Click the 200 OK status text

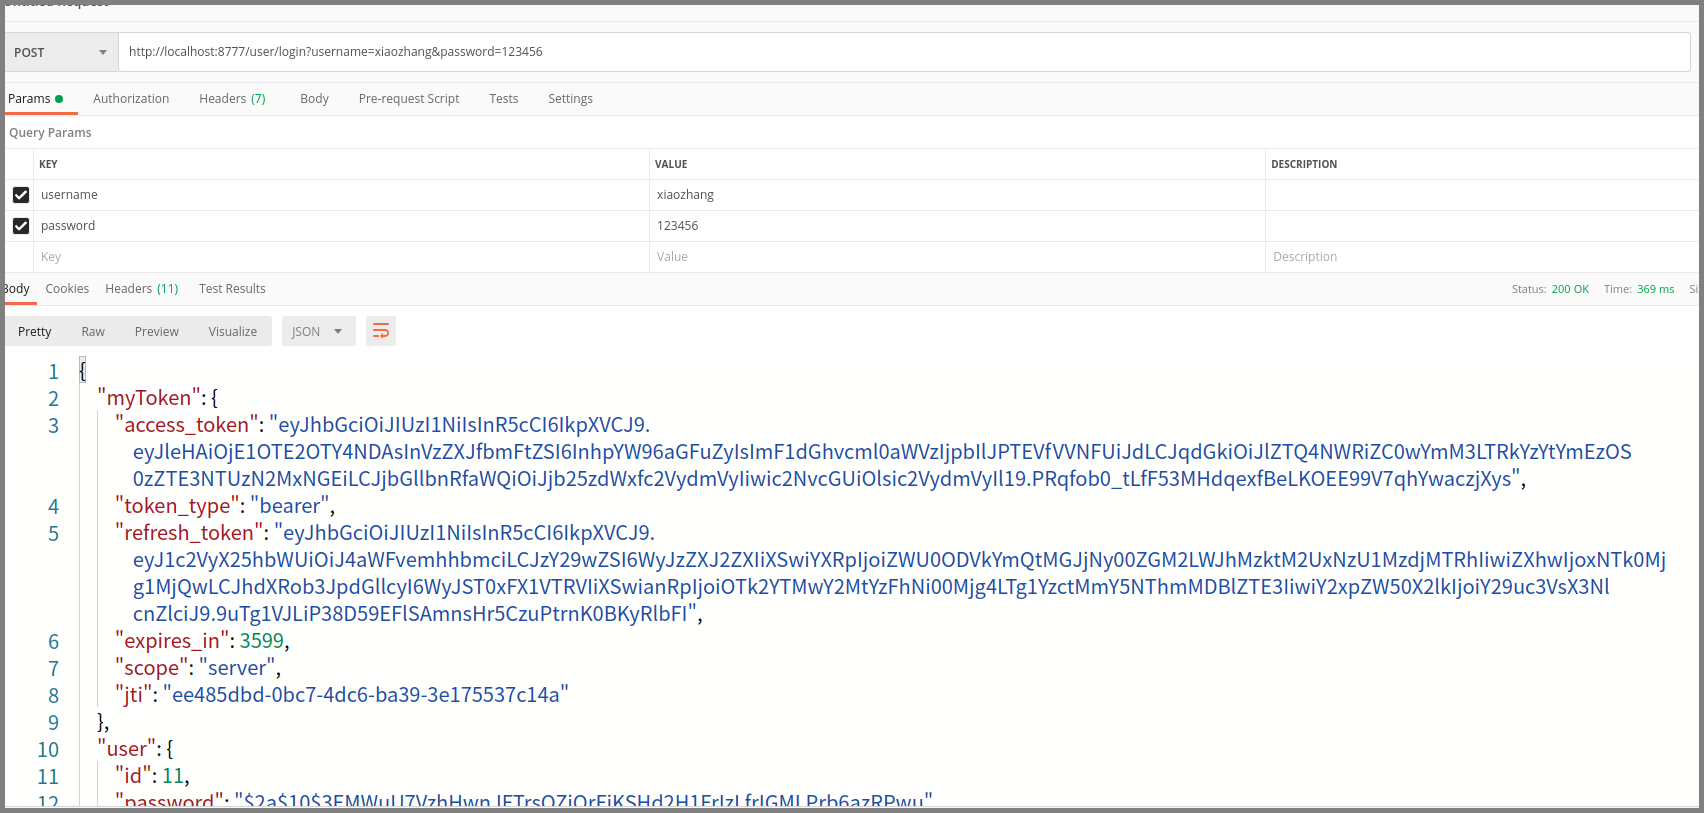point(1570,289)
